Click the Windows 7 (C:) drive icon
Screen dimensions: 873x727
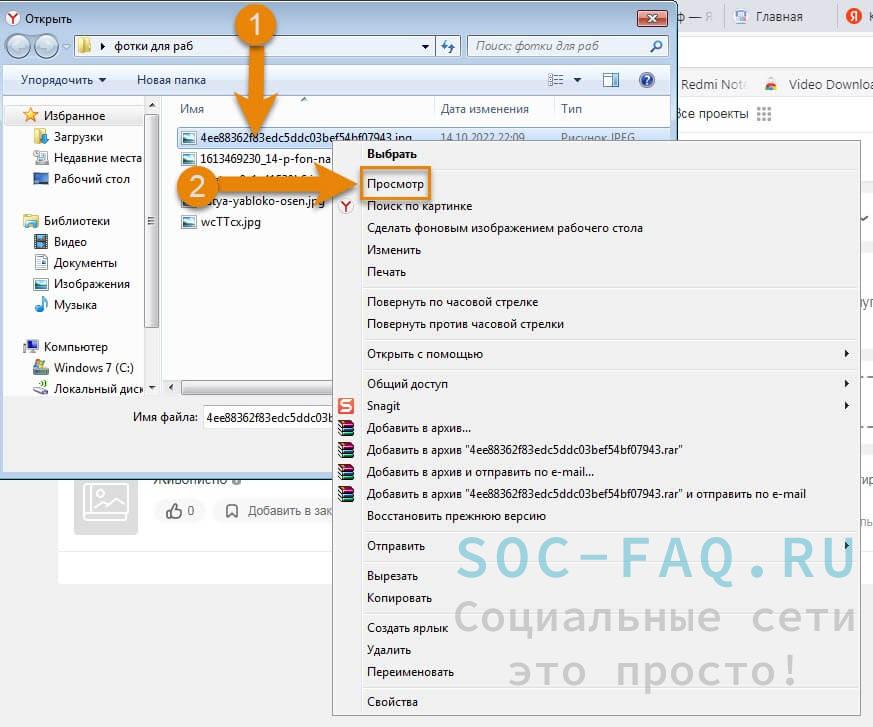click(x=41, y=367)
